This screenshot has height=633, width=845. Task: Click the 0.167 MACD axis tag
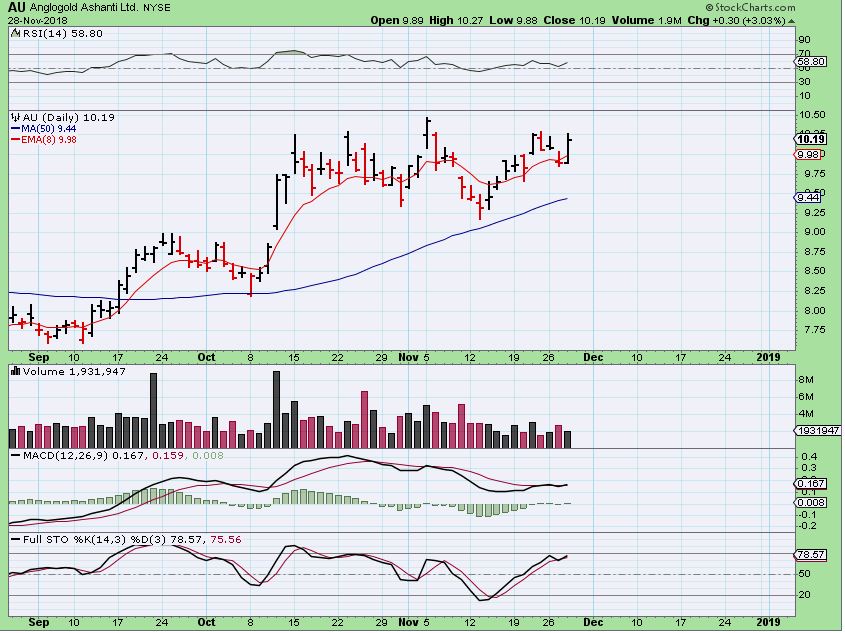pos(811,483)
